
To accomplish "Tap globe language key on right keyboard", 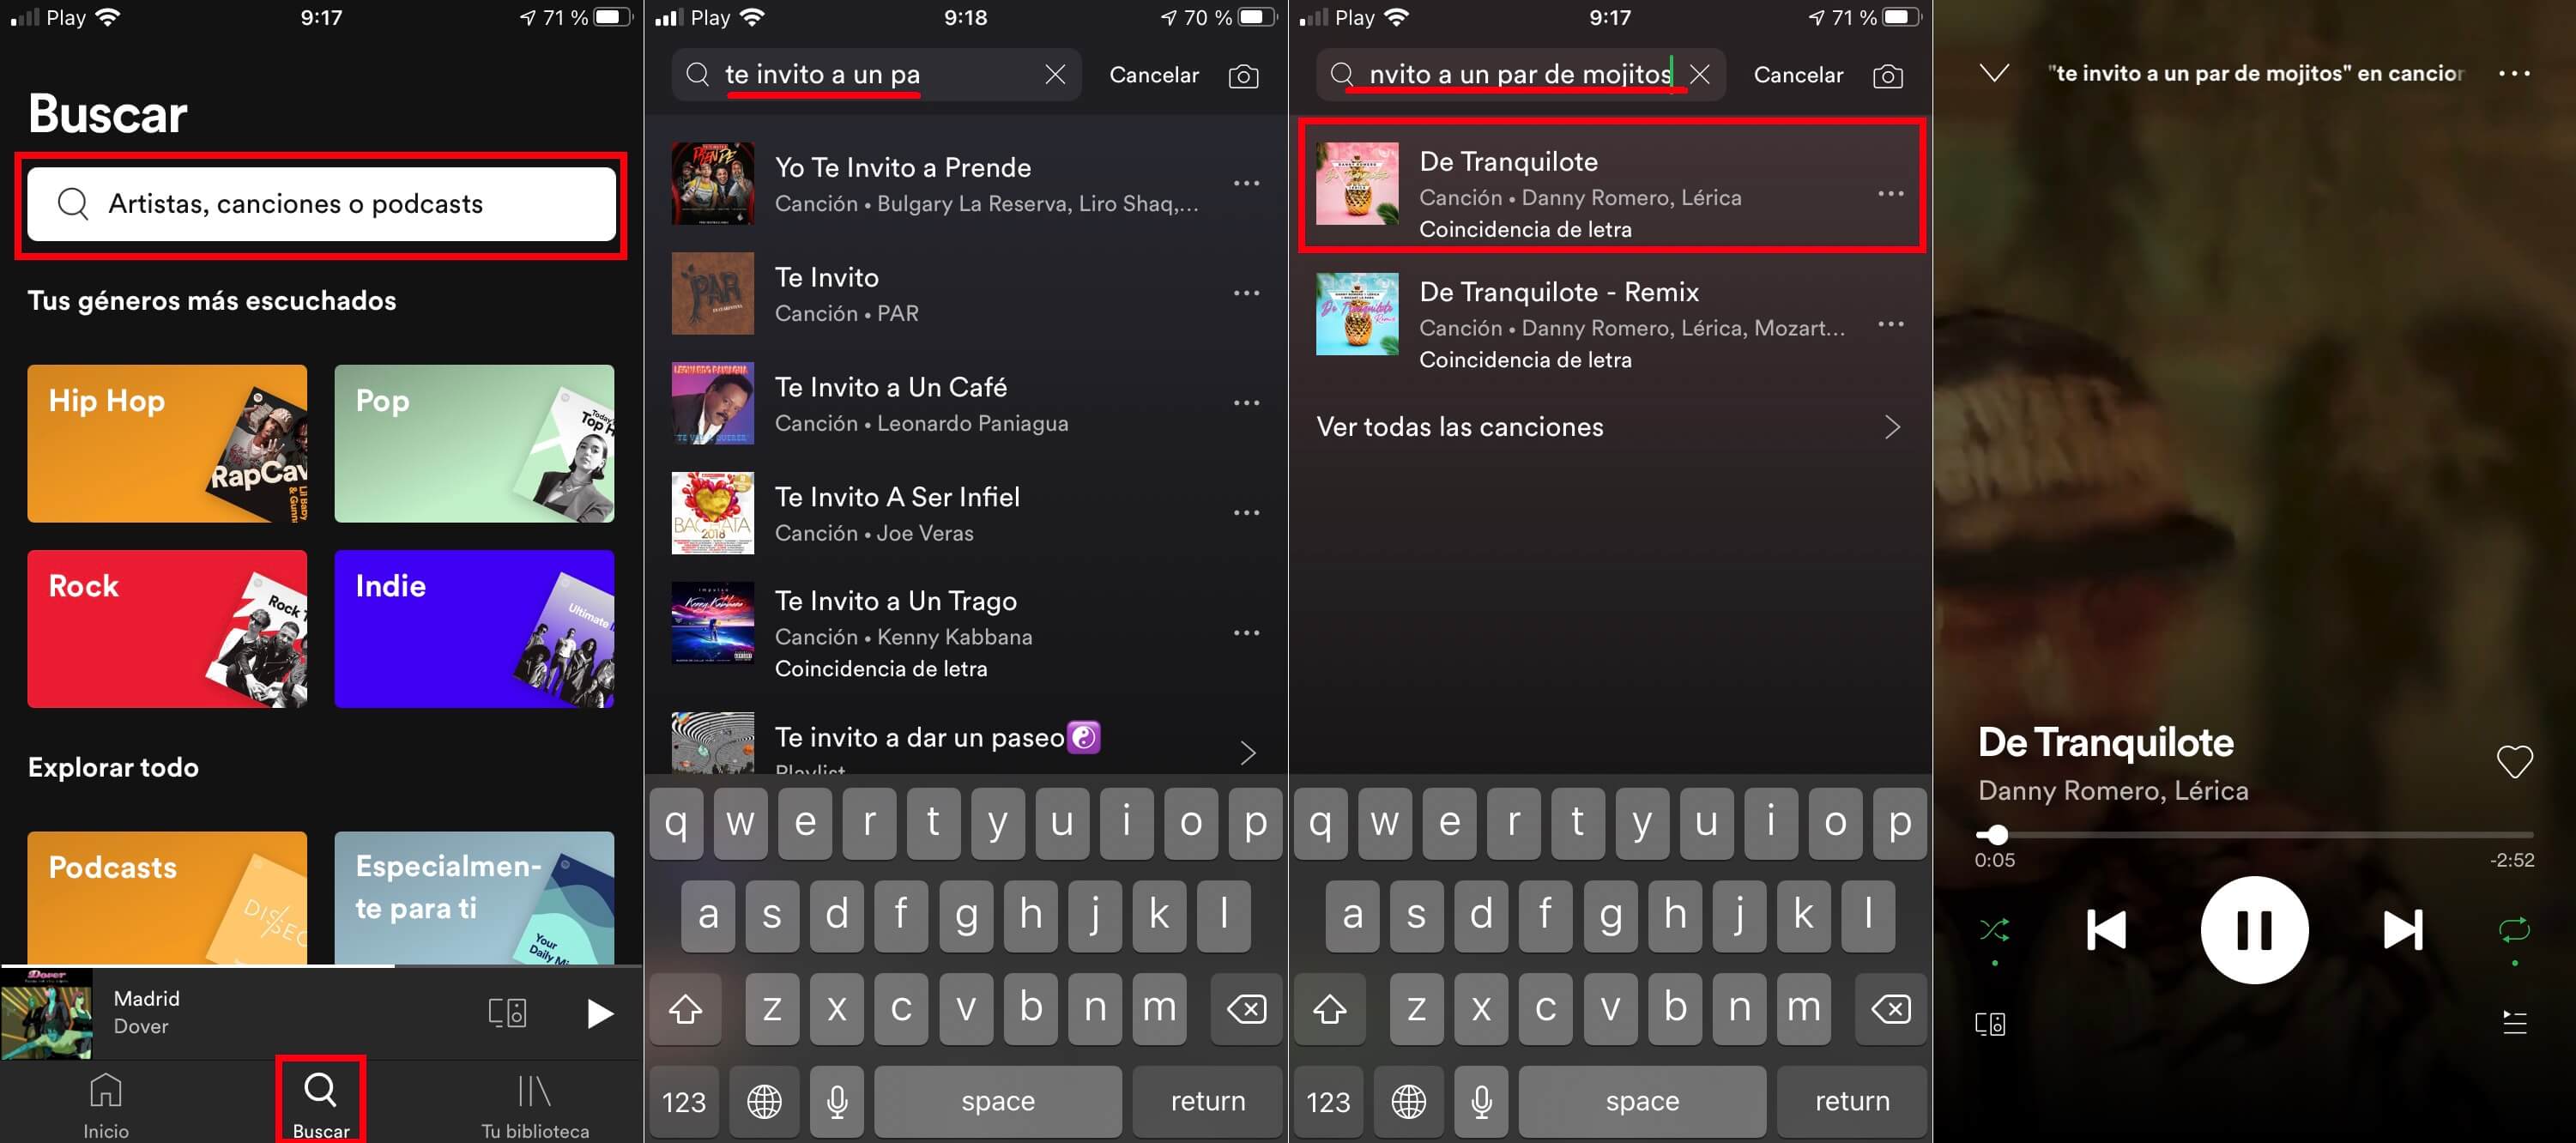I will point(1408,1101).
